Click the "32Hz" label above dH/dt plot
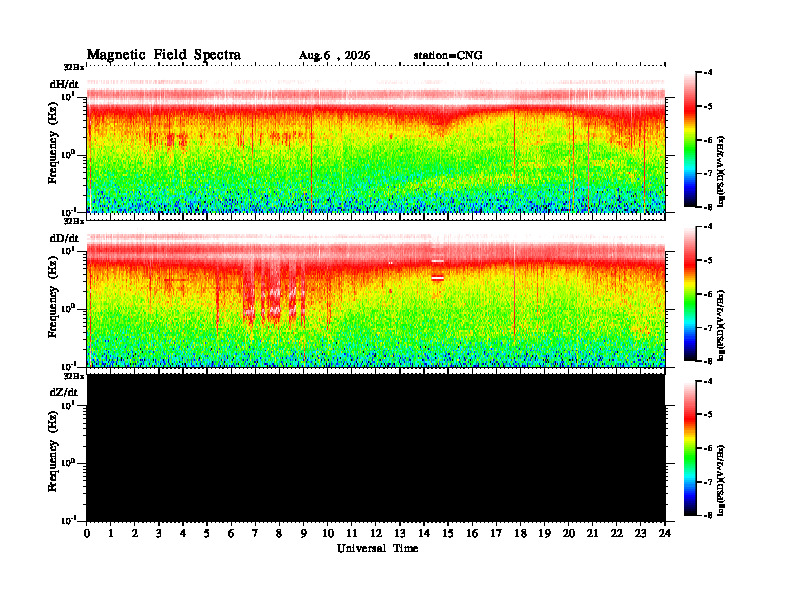The height and width of the screenshot is (612, 792). (74, 67)
